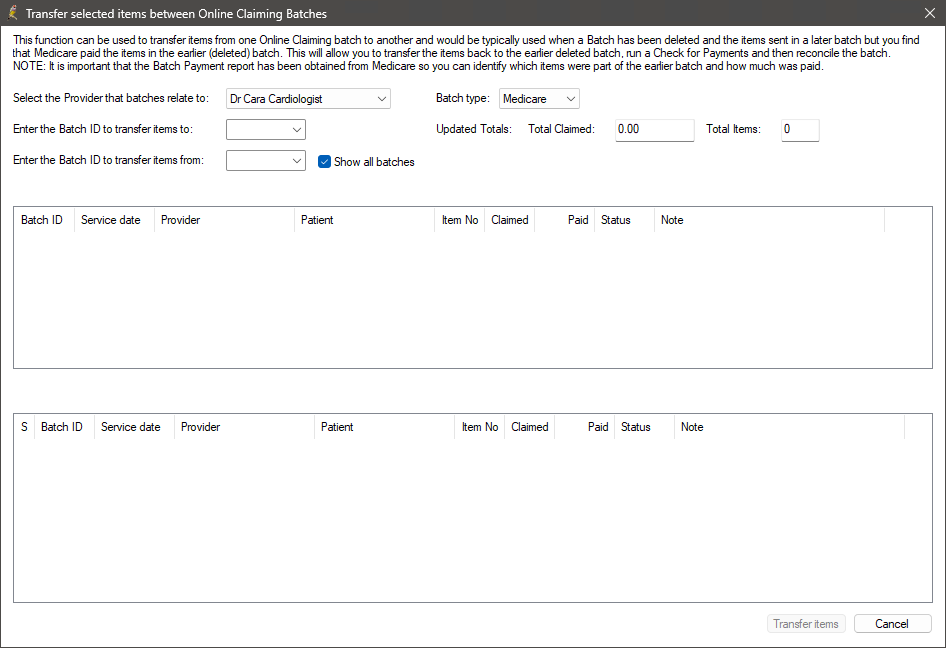
Task: Sort upper table by Batch ID column
Action: (x=44, y=220)
